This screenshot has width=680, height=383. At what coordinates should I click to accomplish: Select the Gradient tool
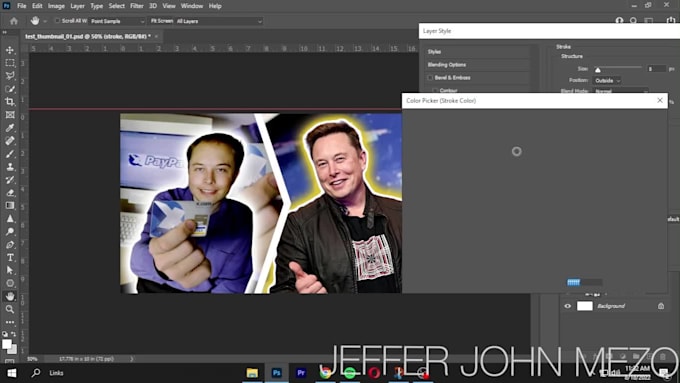pos(10,206)
